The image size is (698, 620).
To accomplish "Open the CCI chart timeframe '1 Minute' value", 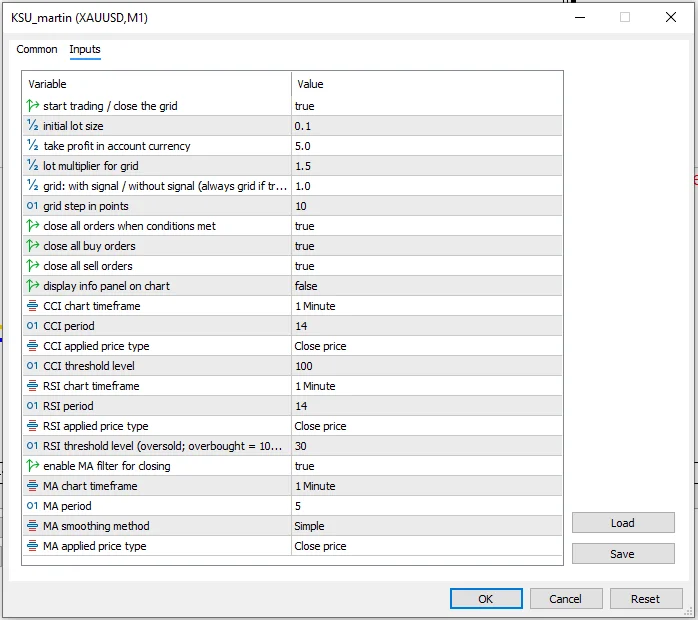I will [426, 306].
